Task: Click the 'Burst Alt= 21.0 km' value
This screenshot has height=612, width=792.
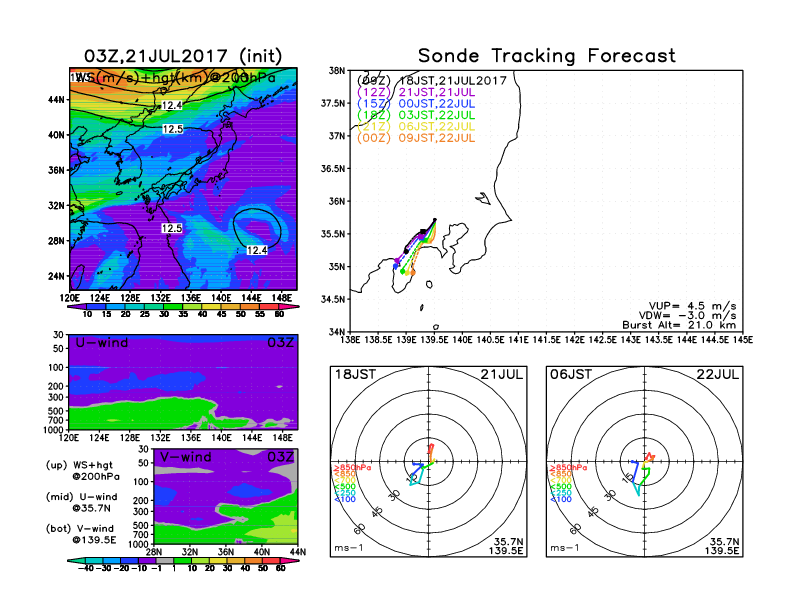Action: coord(679,325)
